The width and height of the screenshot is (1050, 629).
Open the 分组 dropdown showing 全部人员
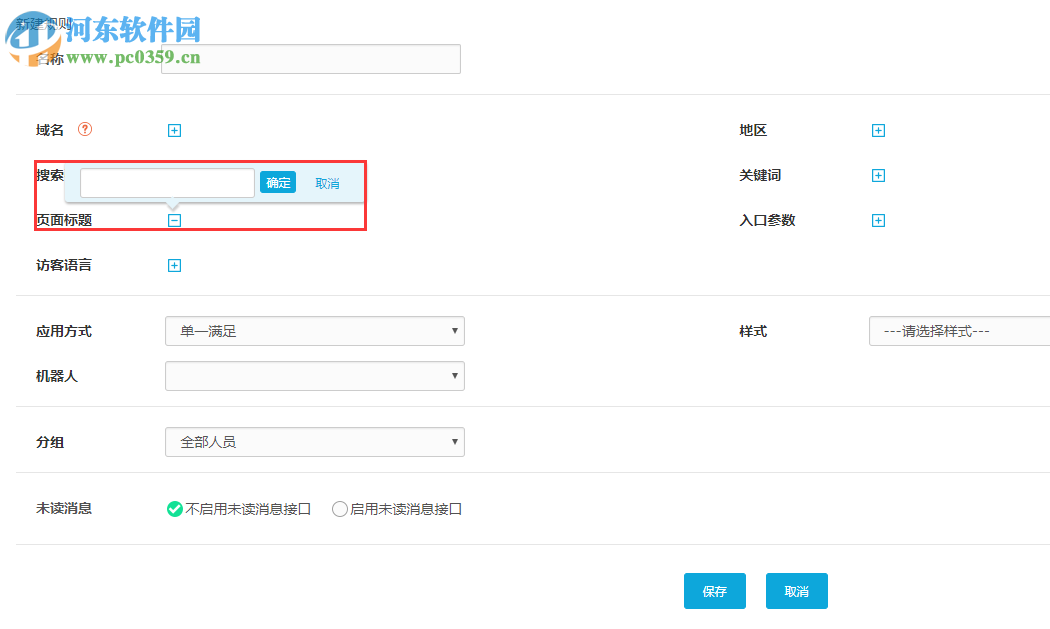[315, 441]
